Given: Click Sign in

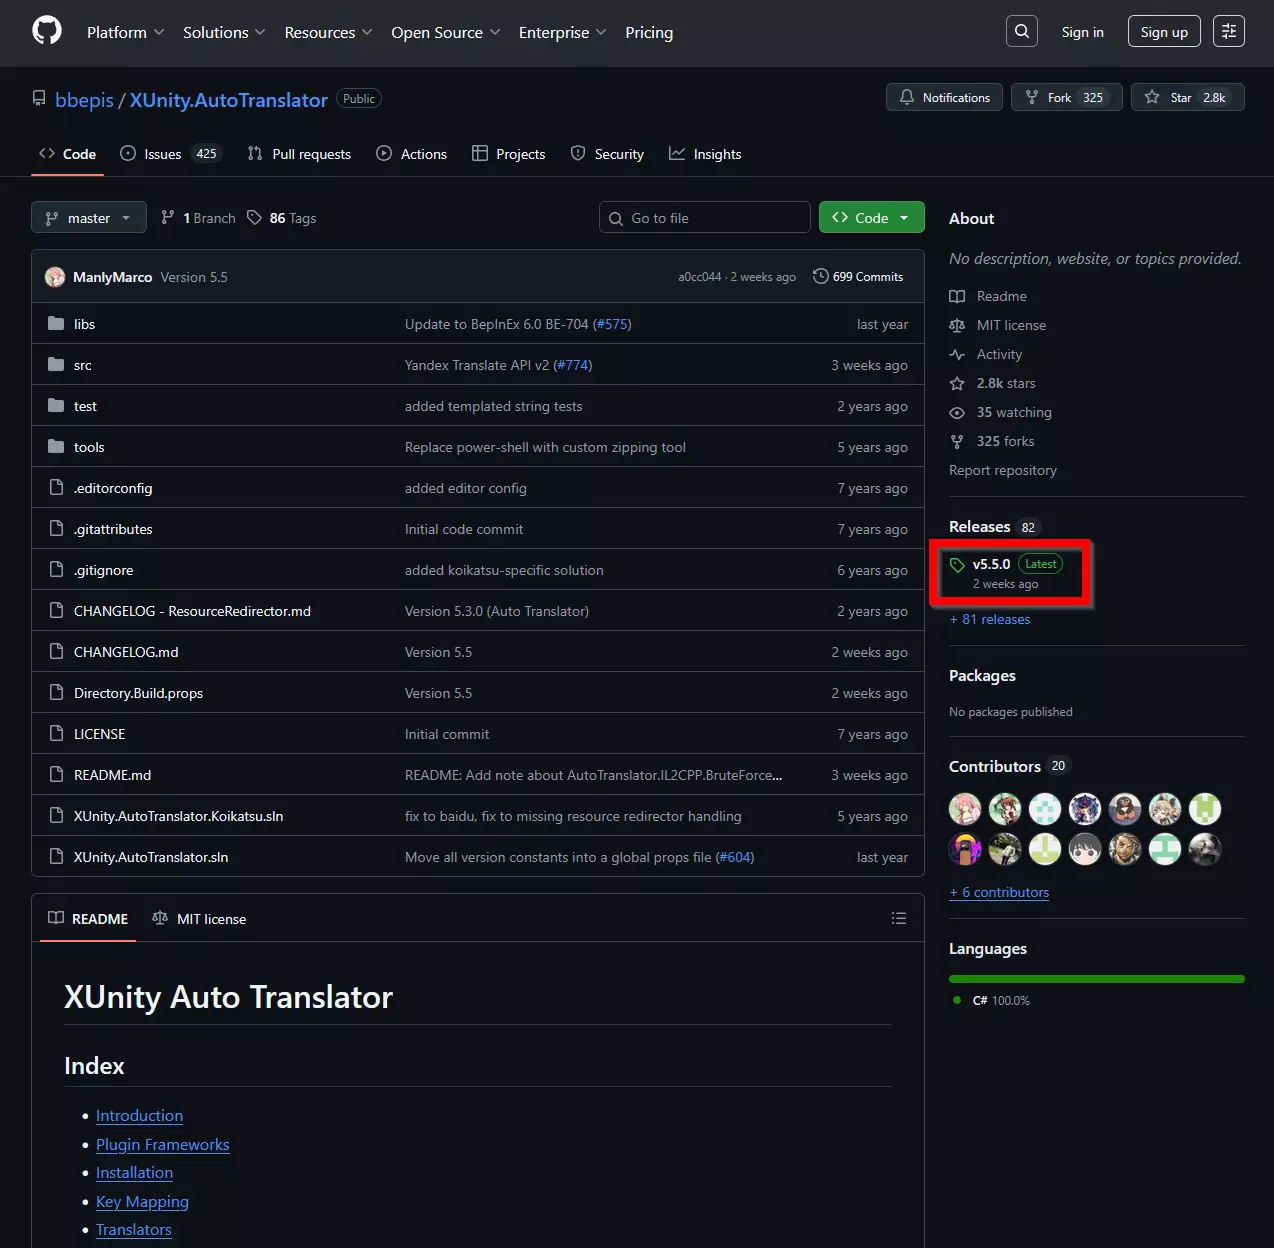Looking at the screenshot, I should tap(1083, 32).
